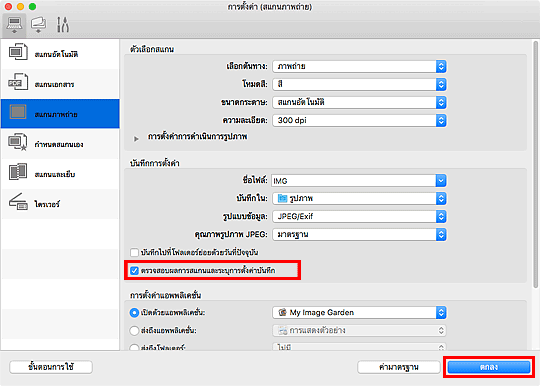This screenshot has height=386, width=540.
Task: Click the บันทึกการตั้งค่า section heading
Action: point(155,163)
